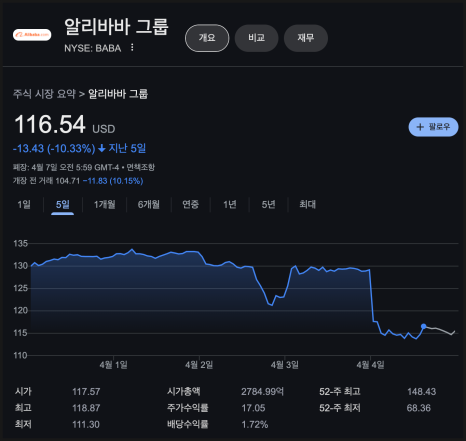
Task: Click the 110 y-axis label
Action: 20,355
